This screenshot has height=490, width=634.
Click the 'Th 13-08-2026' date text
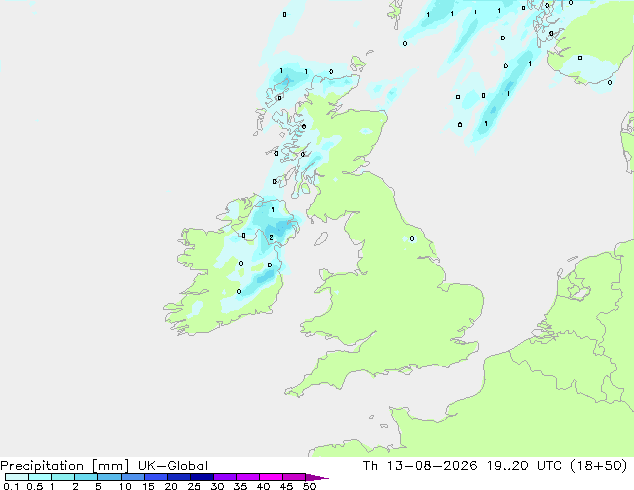point(420,465)
